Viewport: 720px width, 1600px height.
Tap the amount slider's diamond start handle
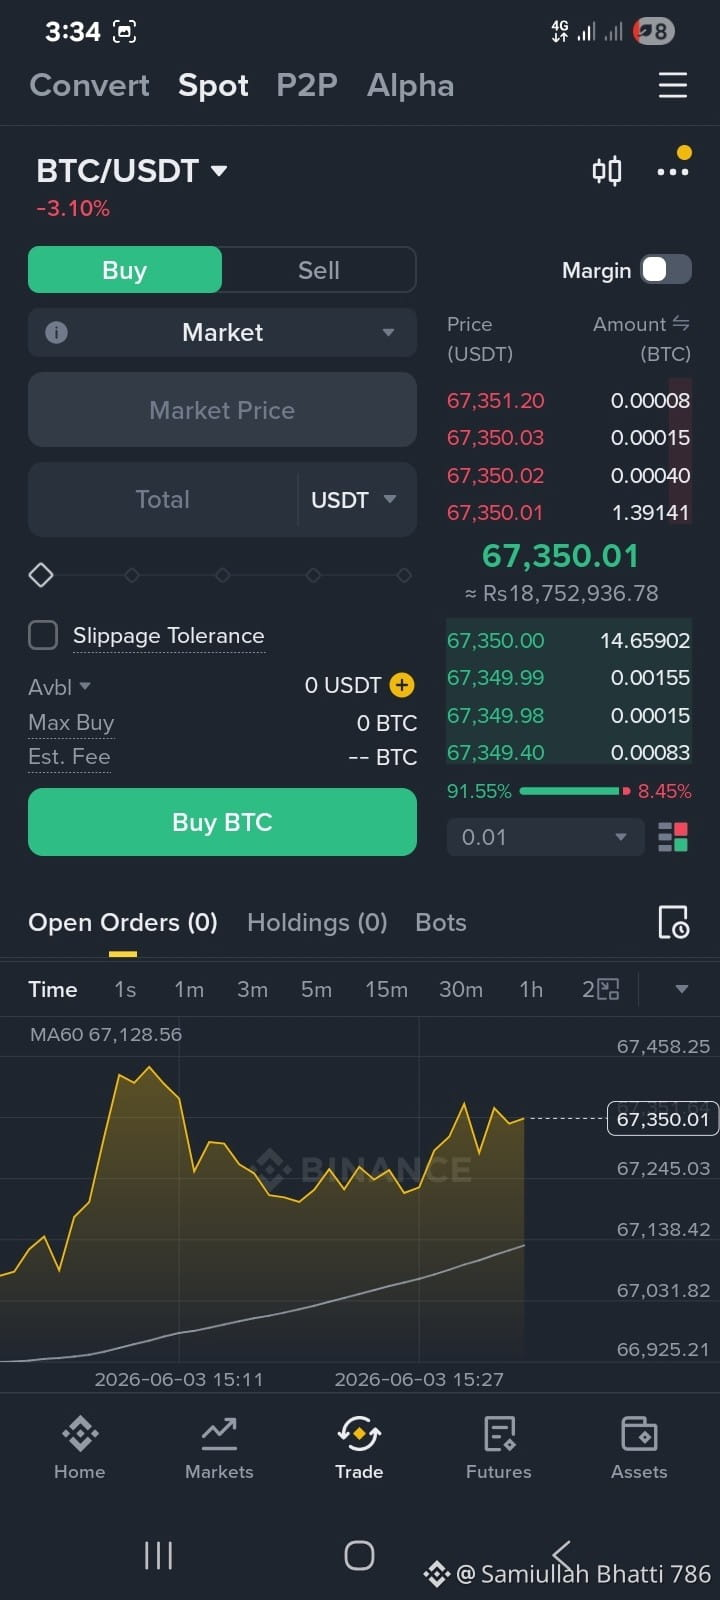pos(41,575)
